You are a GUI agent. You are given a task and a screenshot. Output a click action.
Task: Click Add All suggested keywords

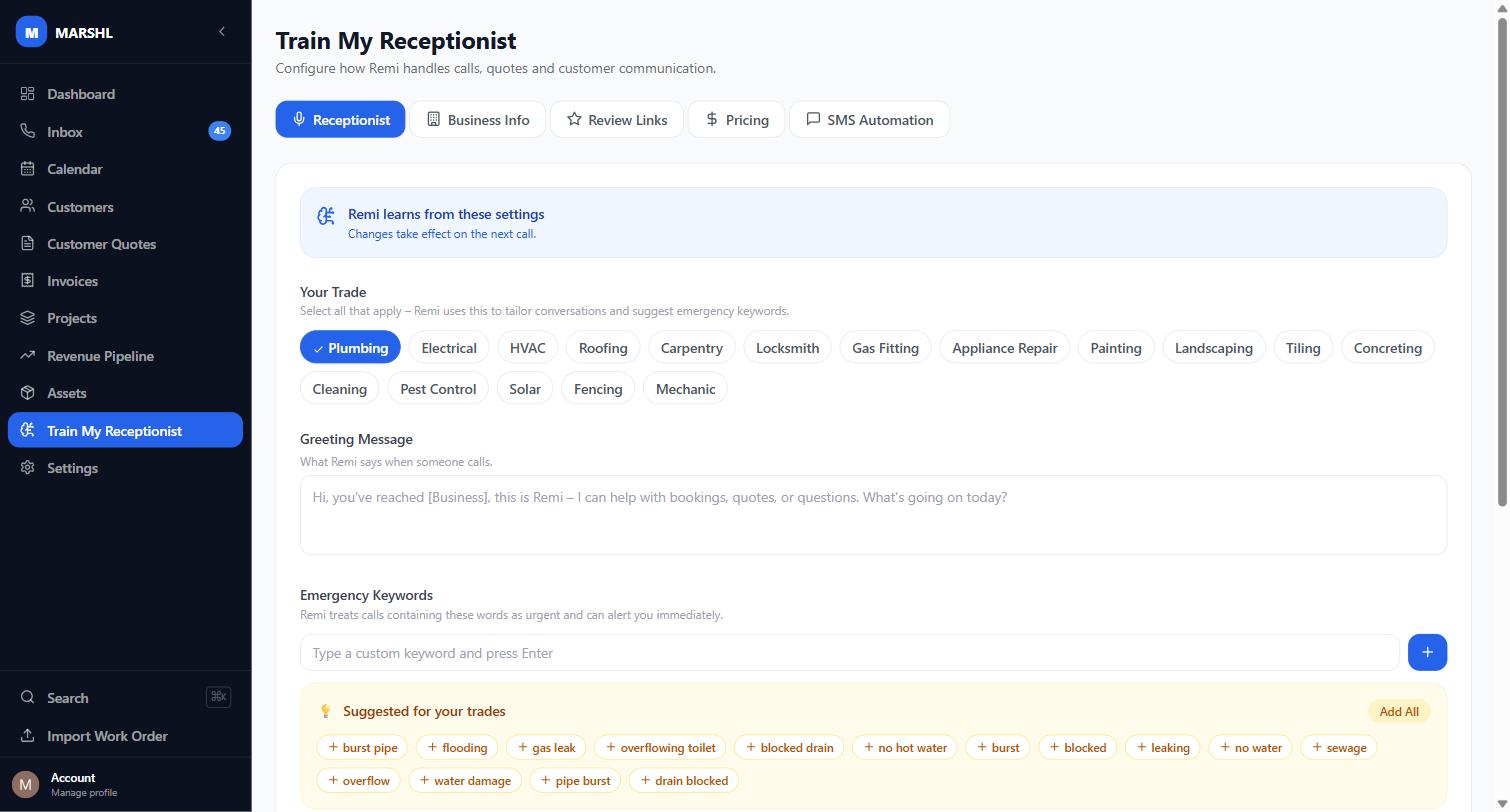tap(1398, 711)
